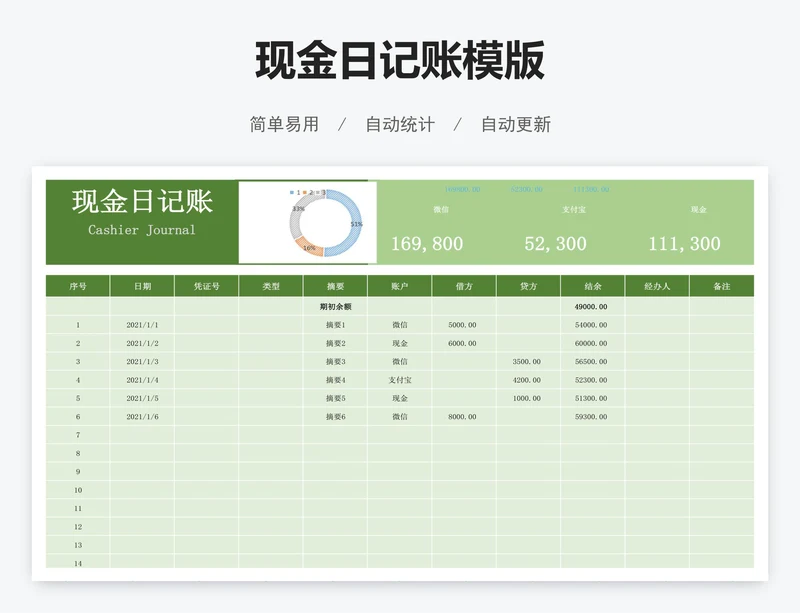
Task: Click the 52,300 total value
Action: pos(556,243)
